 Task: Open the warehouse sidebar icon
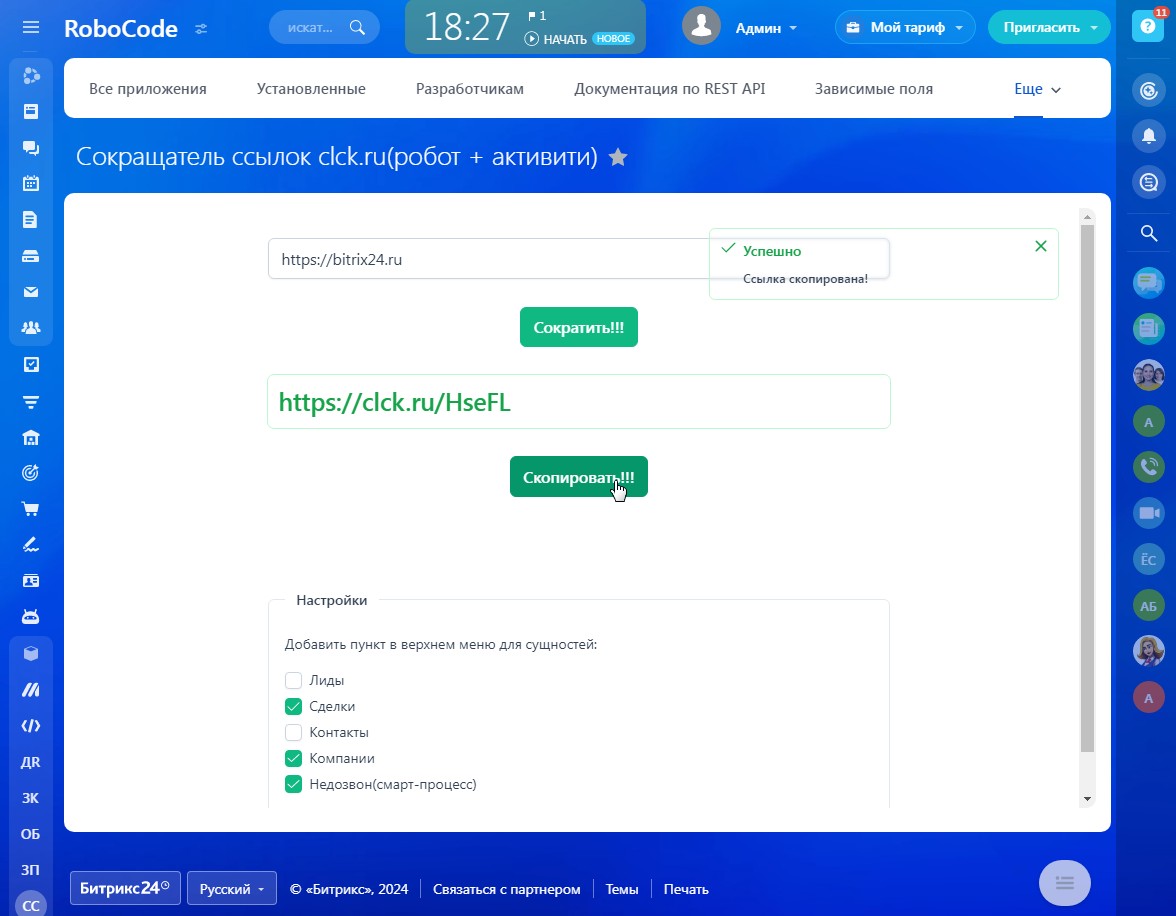click(x=31, y=437)
